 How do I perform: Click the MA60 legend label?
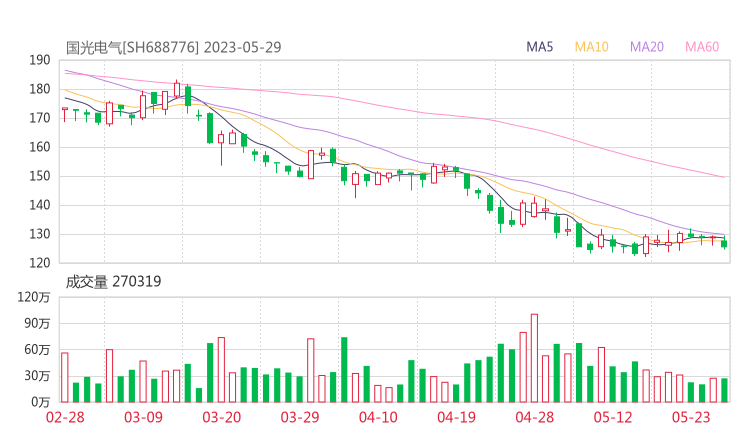[702, 47]
